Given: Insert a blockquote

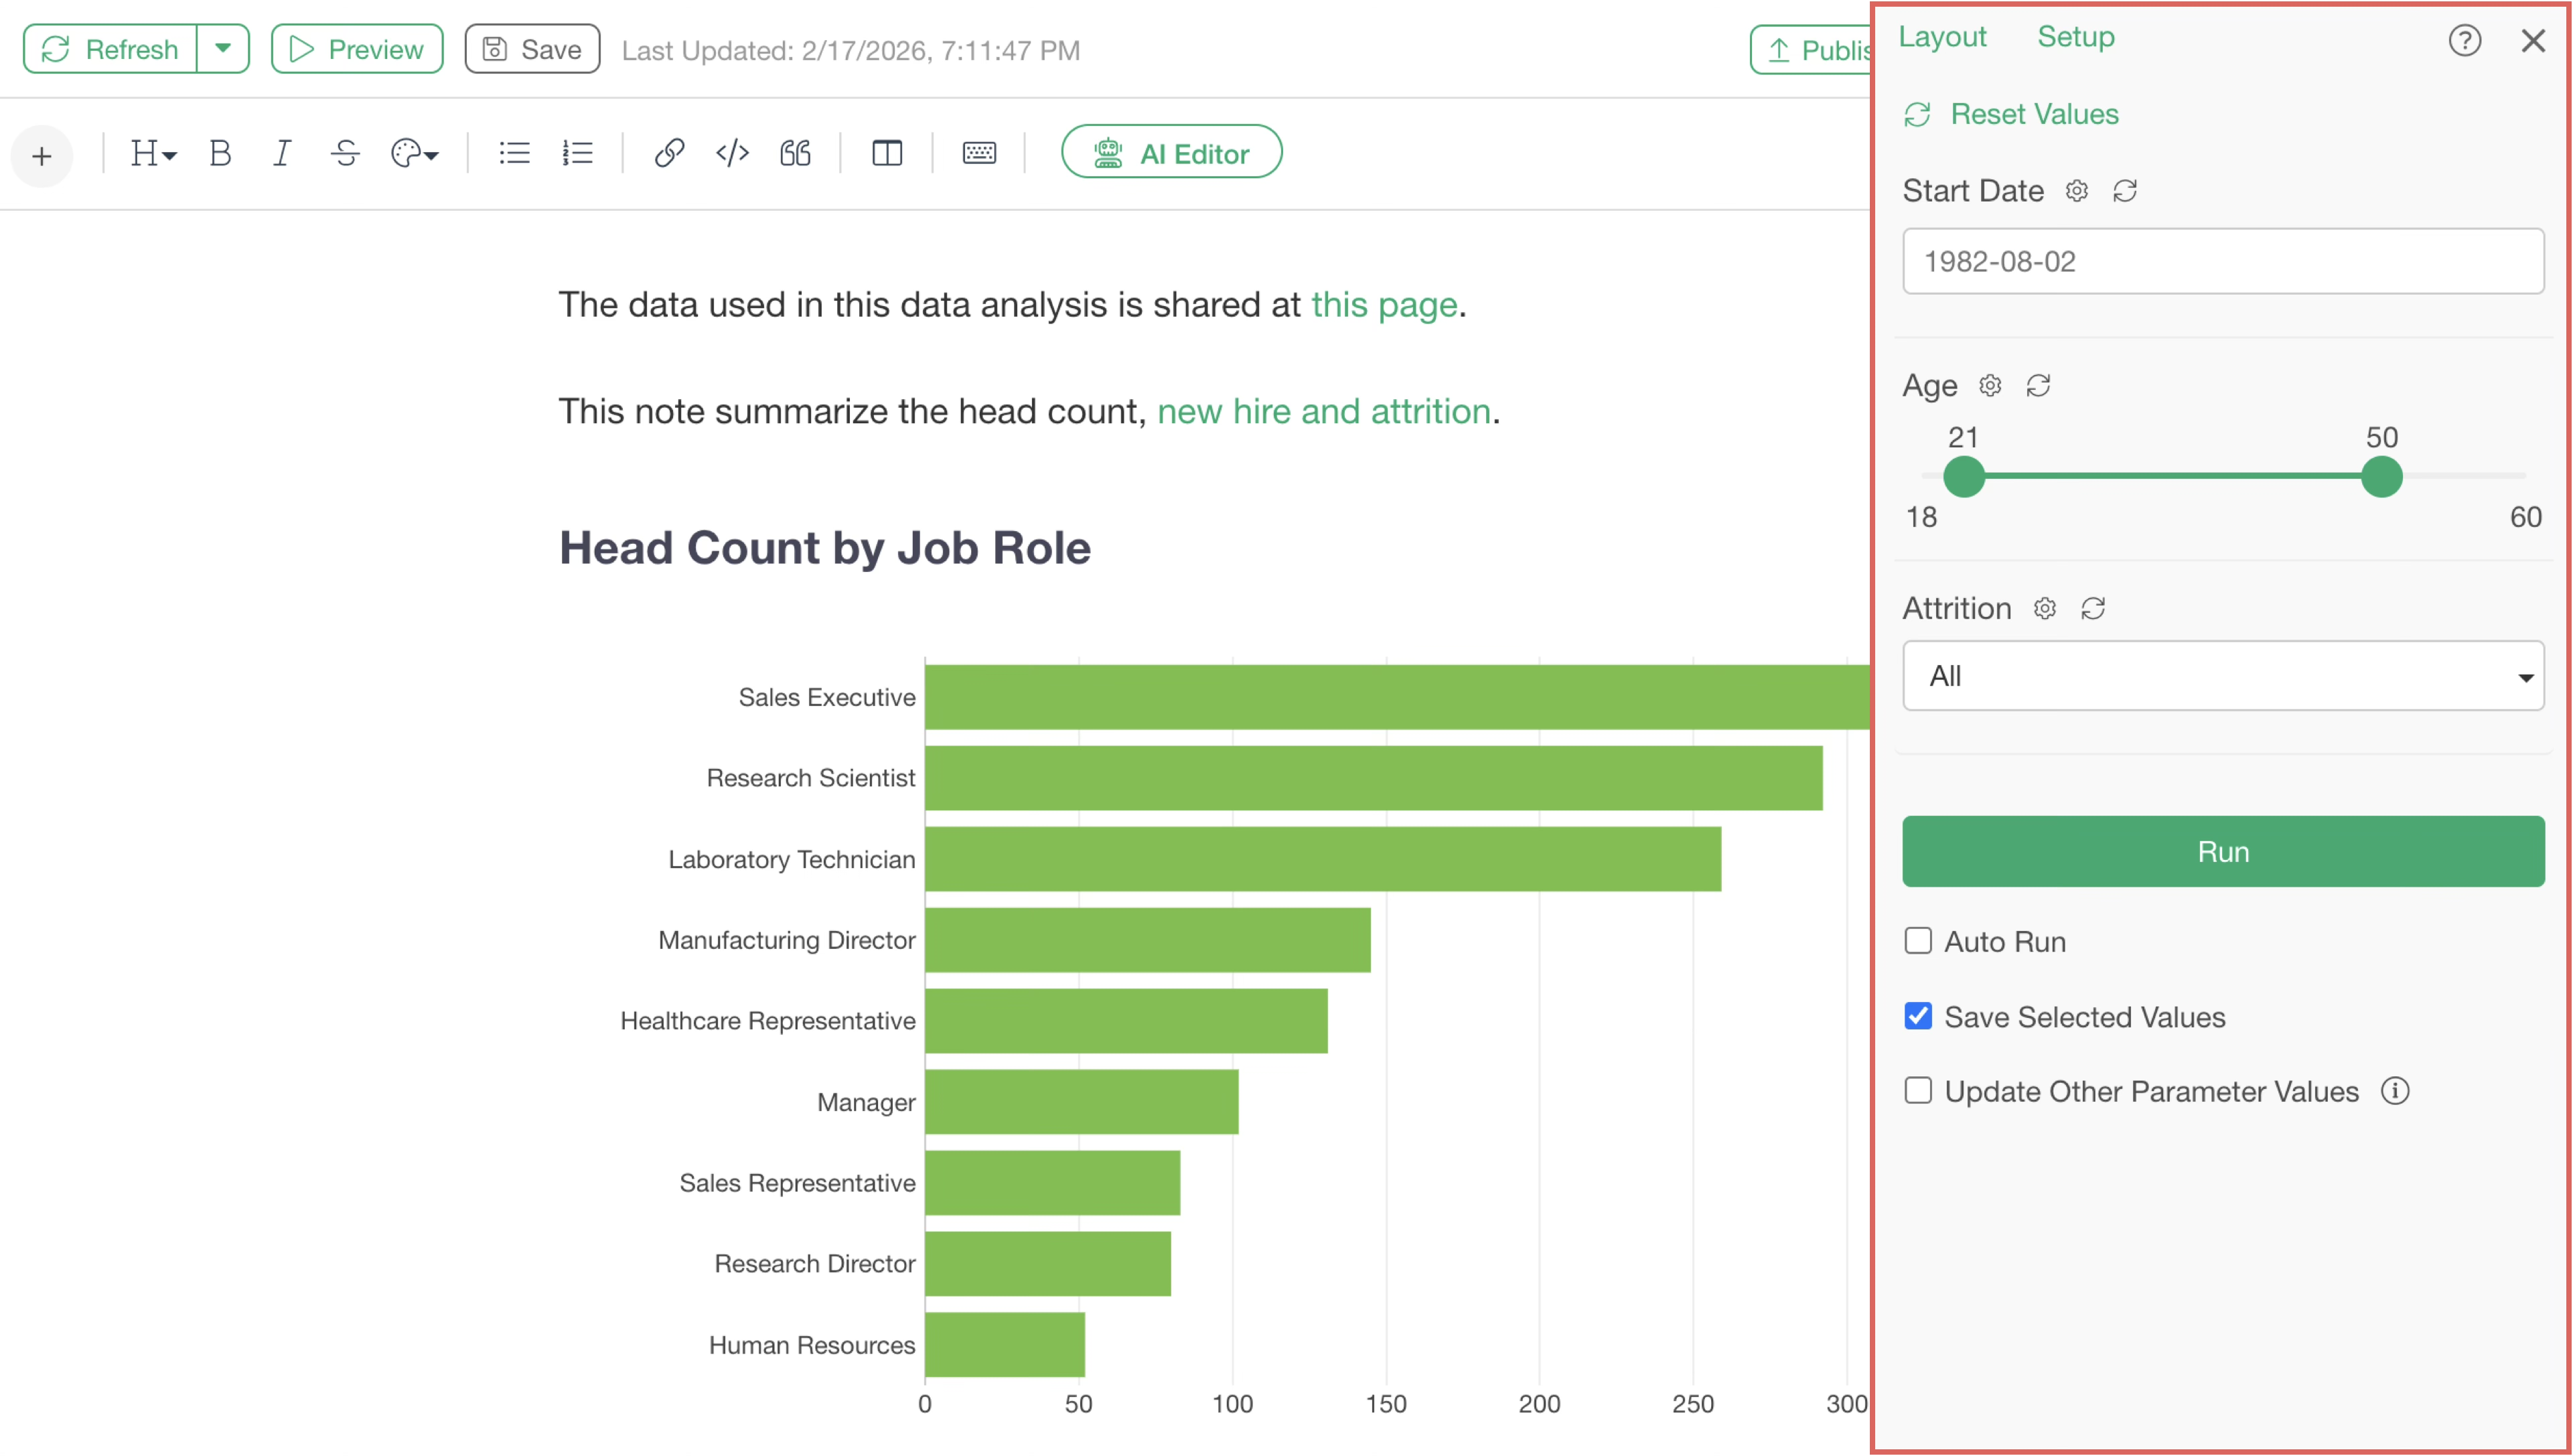Looking at the screenshot, I should click(x=795, y=153).
